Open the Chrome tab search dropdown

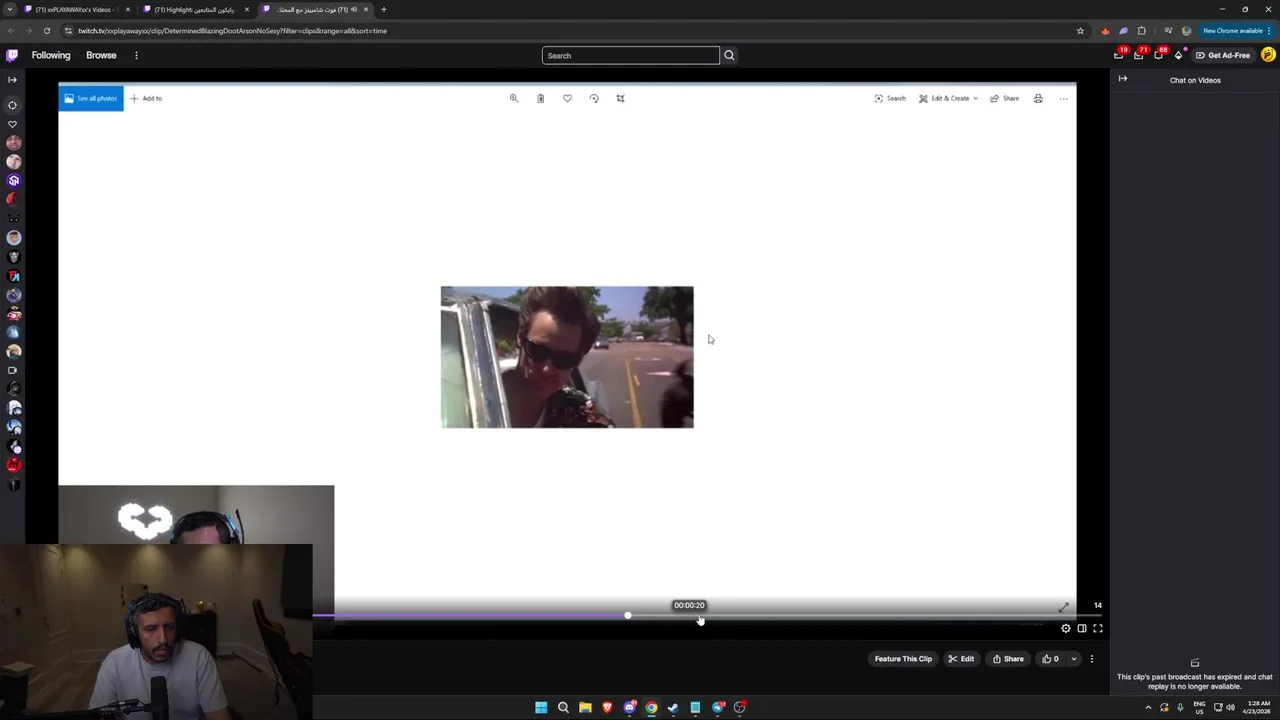10,9
